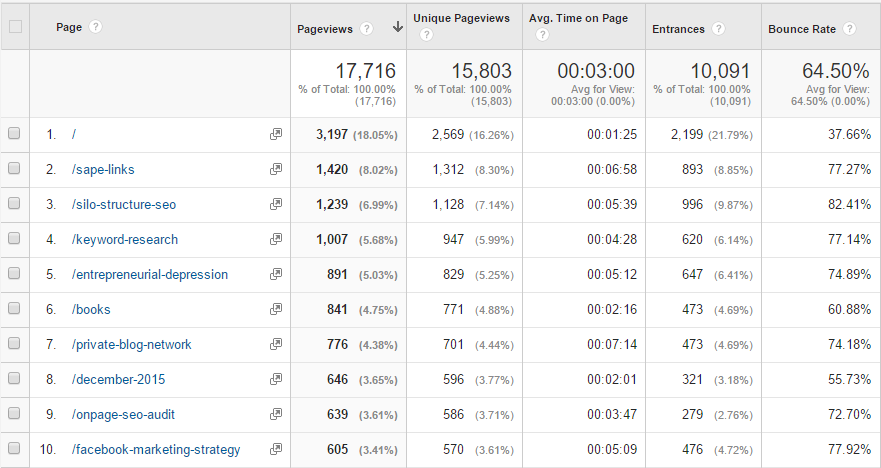
Task: Open the /facebook-marketing-strategy page link
Action: pos(156,449)
